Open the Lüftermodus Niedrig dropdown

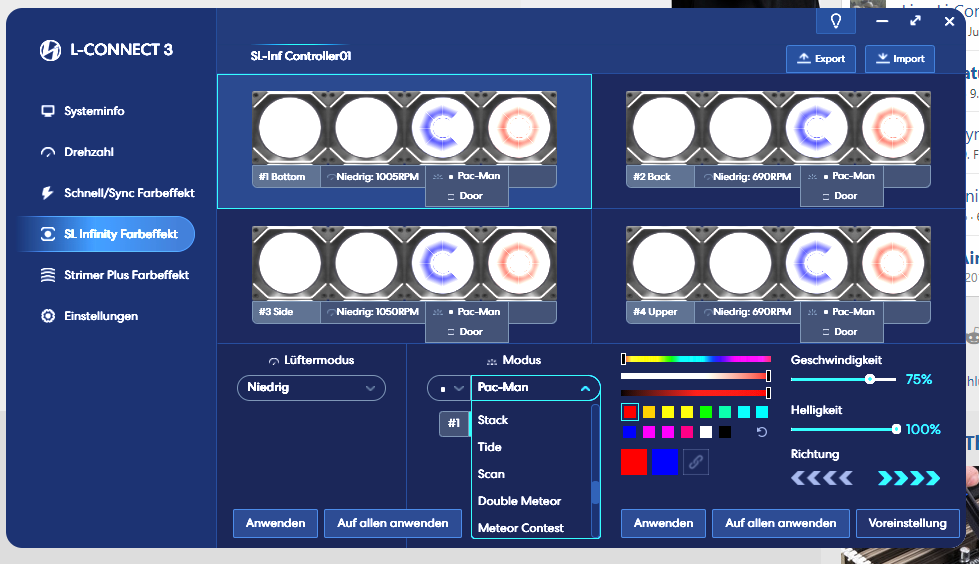coord(311,388)
